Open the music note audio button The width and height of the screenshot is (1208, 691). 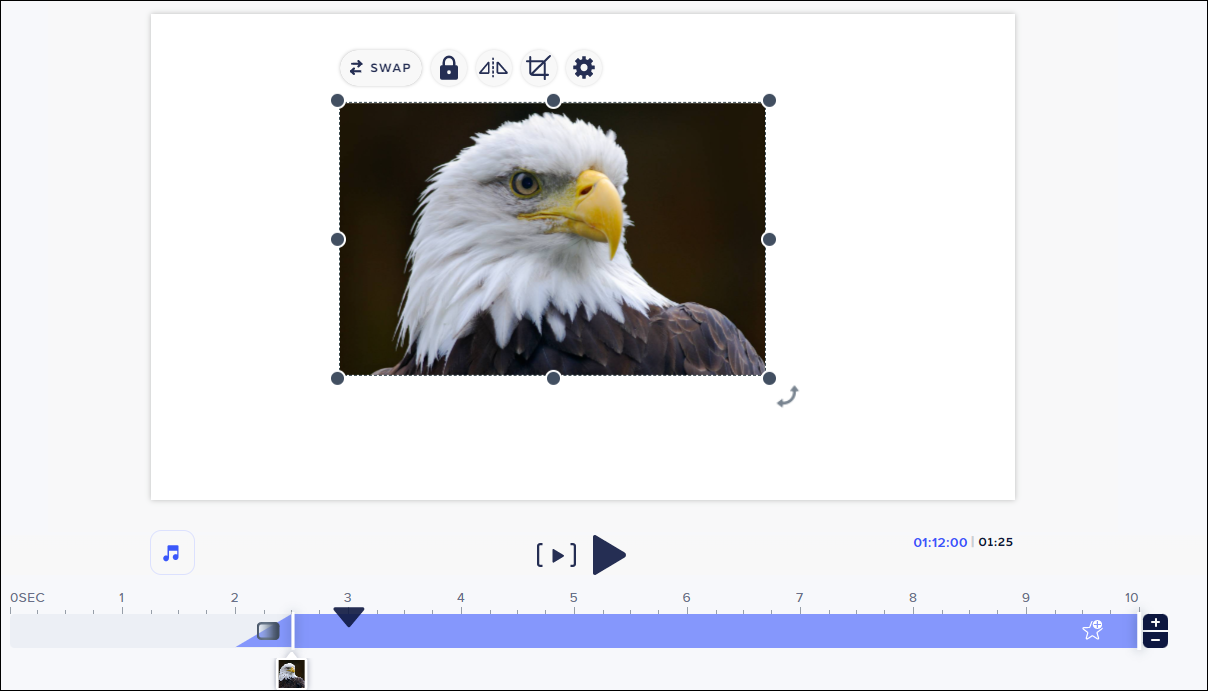[172, 552]
